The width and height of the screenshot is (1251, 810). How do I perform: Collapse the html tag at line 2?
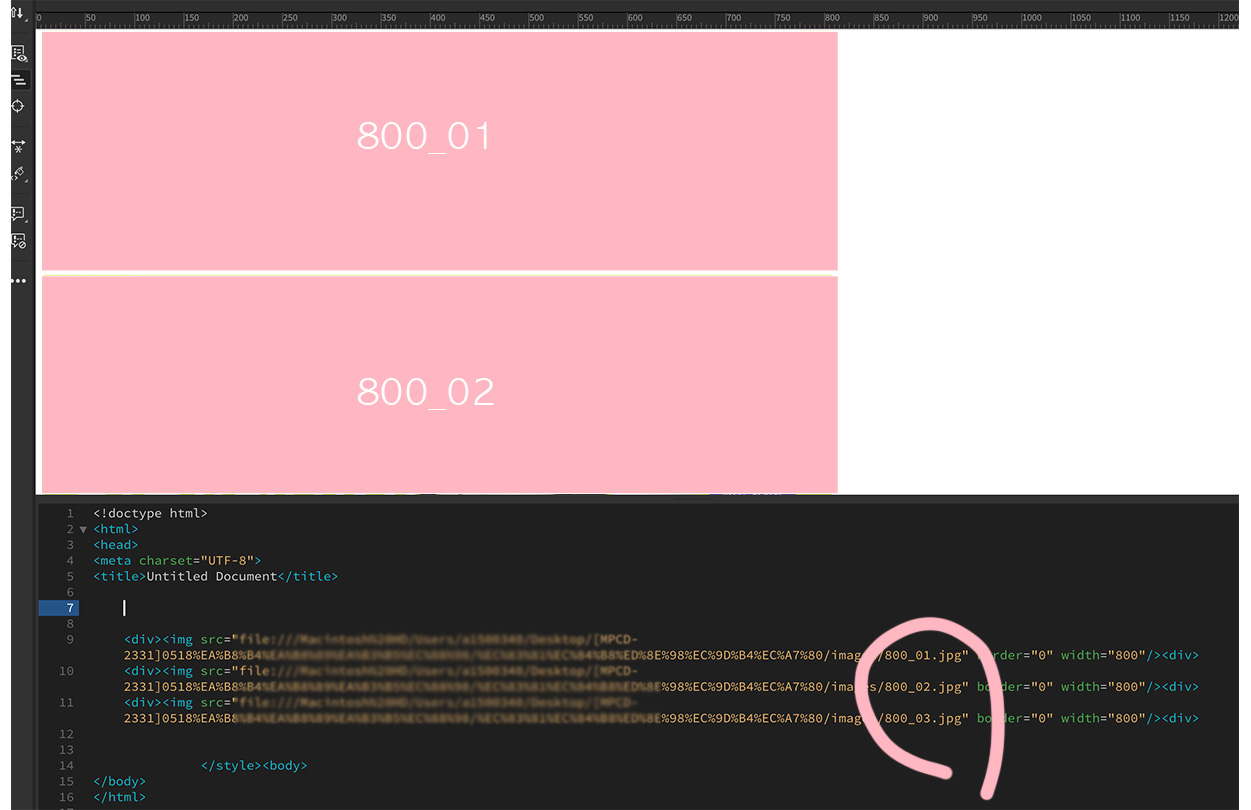(x=83, y=529)
